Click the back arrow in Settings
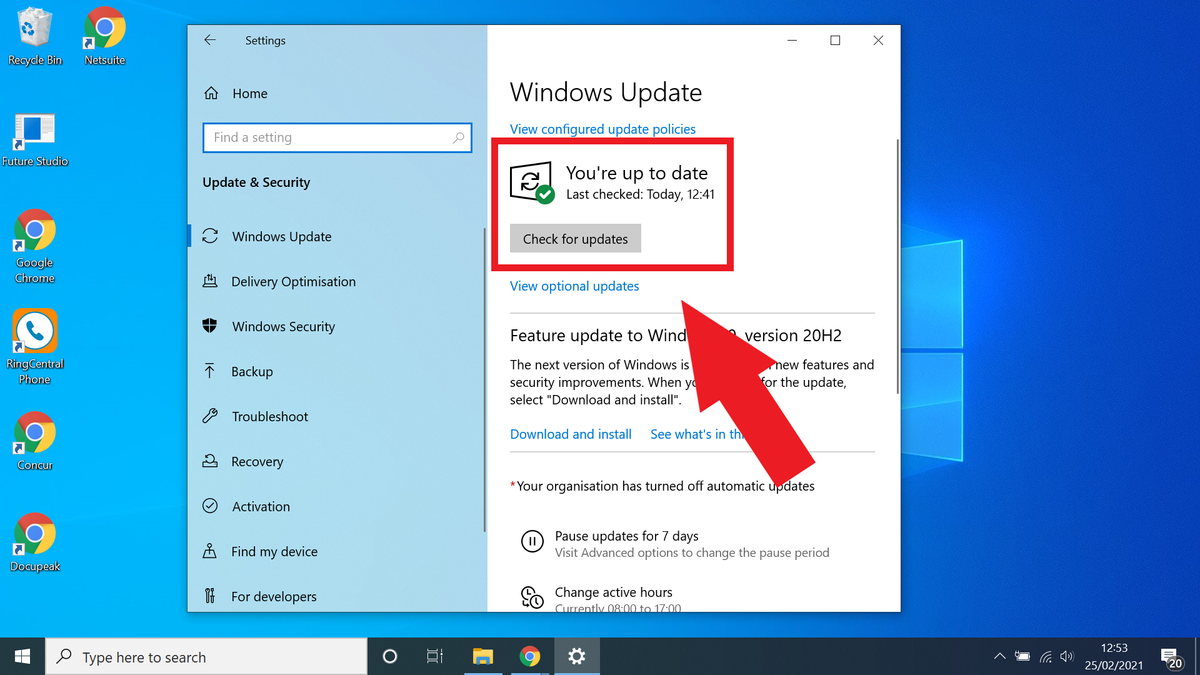1200x675 pixels. tap(210, 40)
